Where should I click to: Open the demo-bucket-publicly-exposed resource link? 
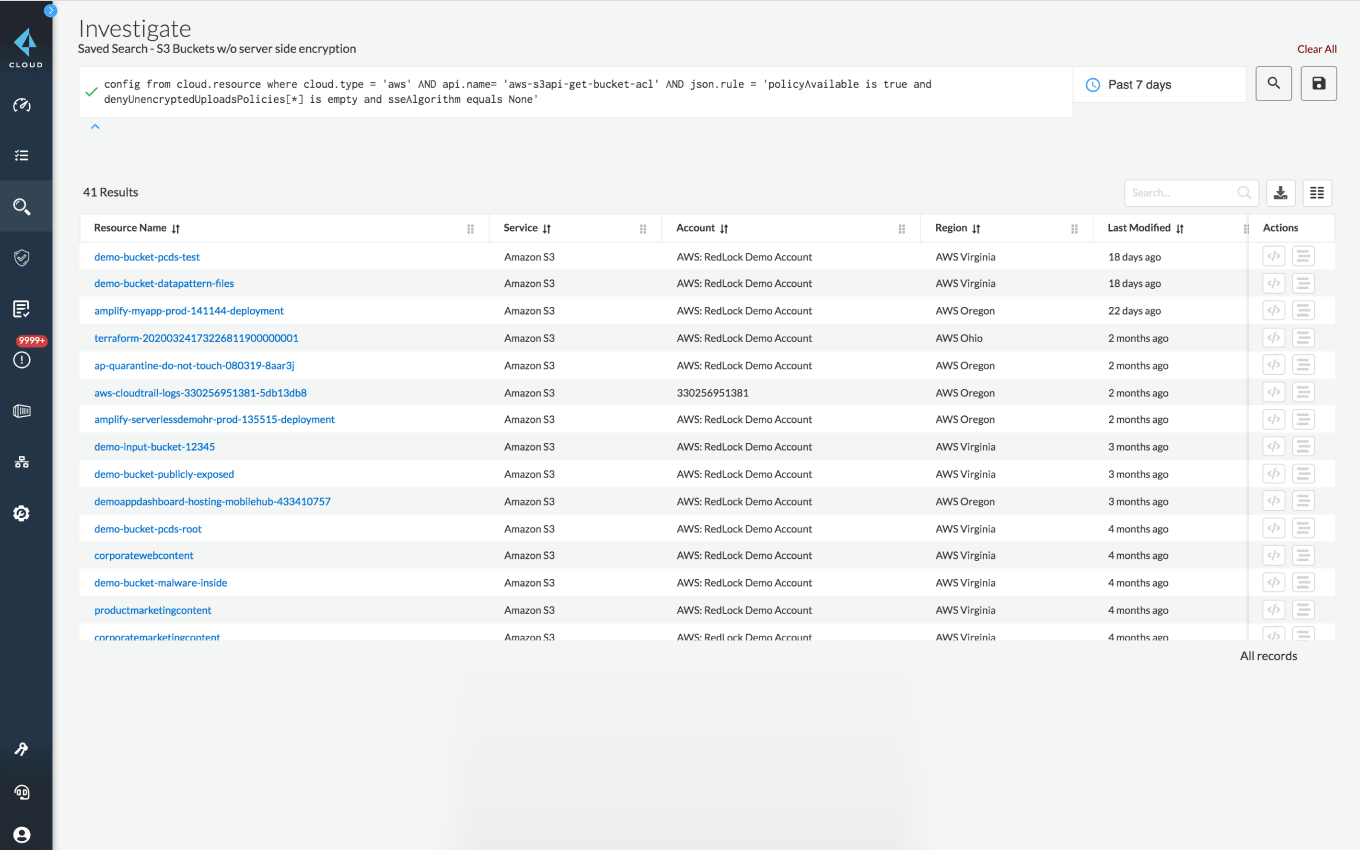point(163,474)
